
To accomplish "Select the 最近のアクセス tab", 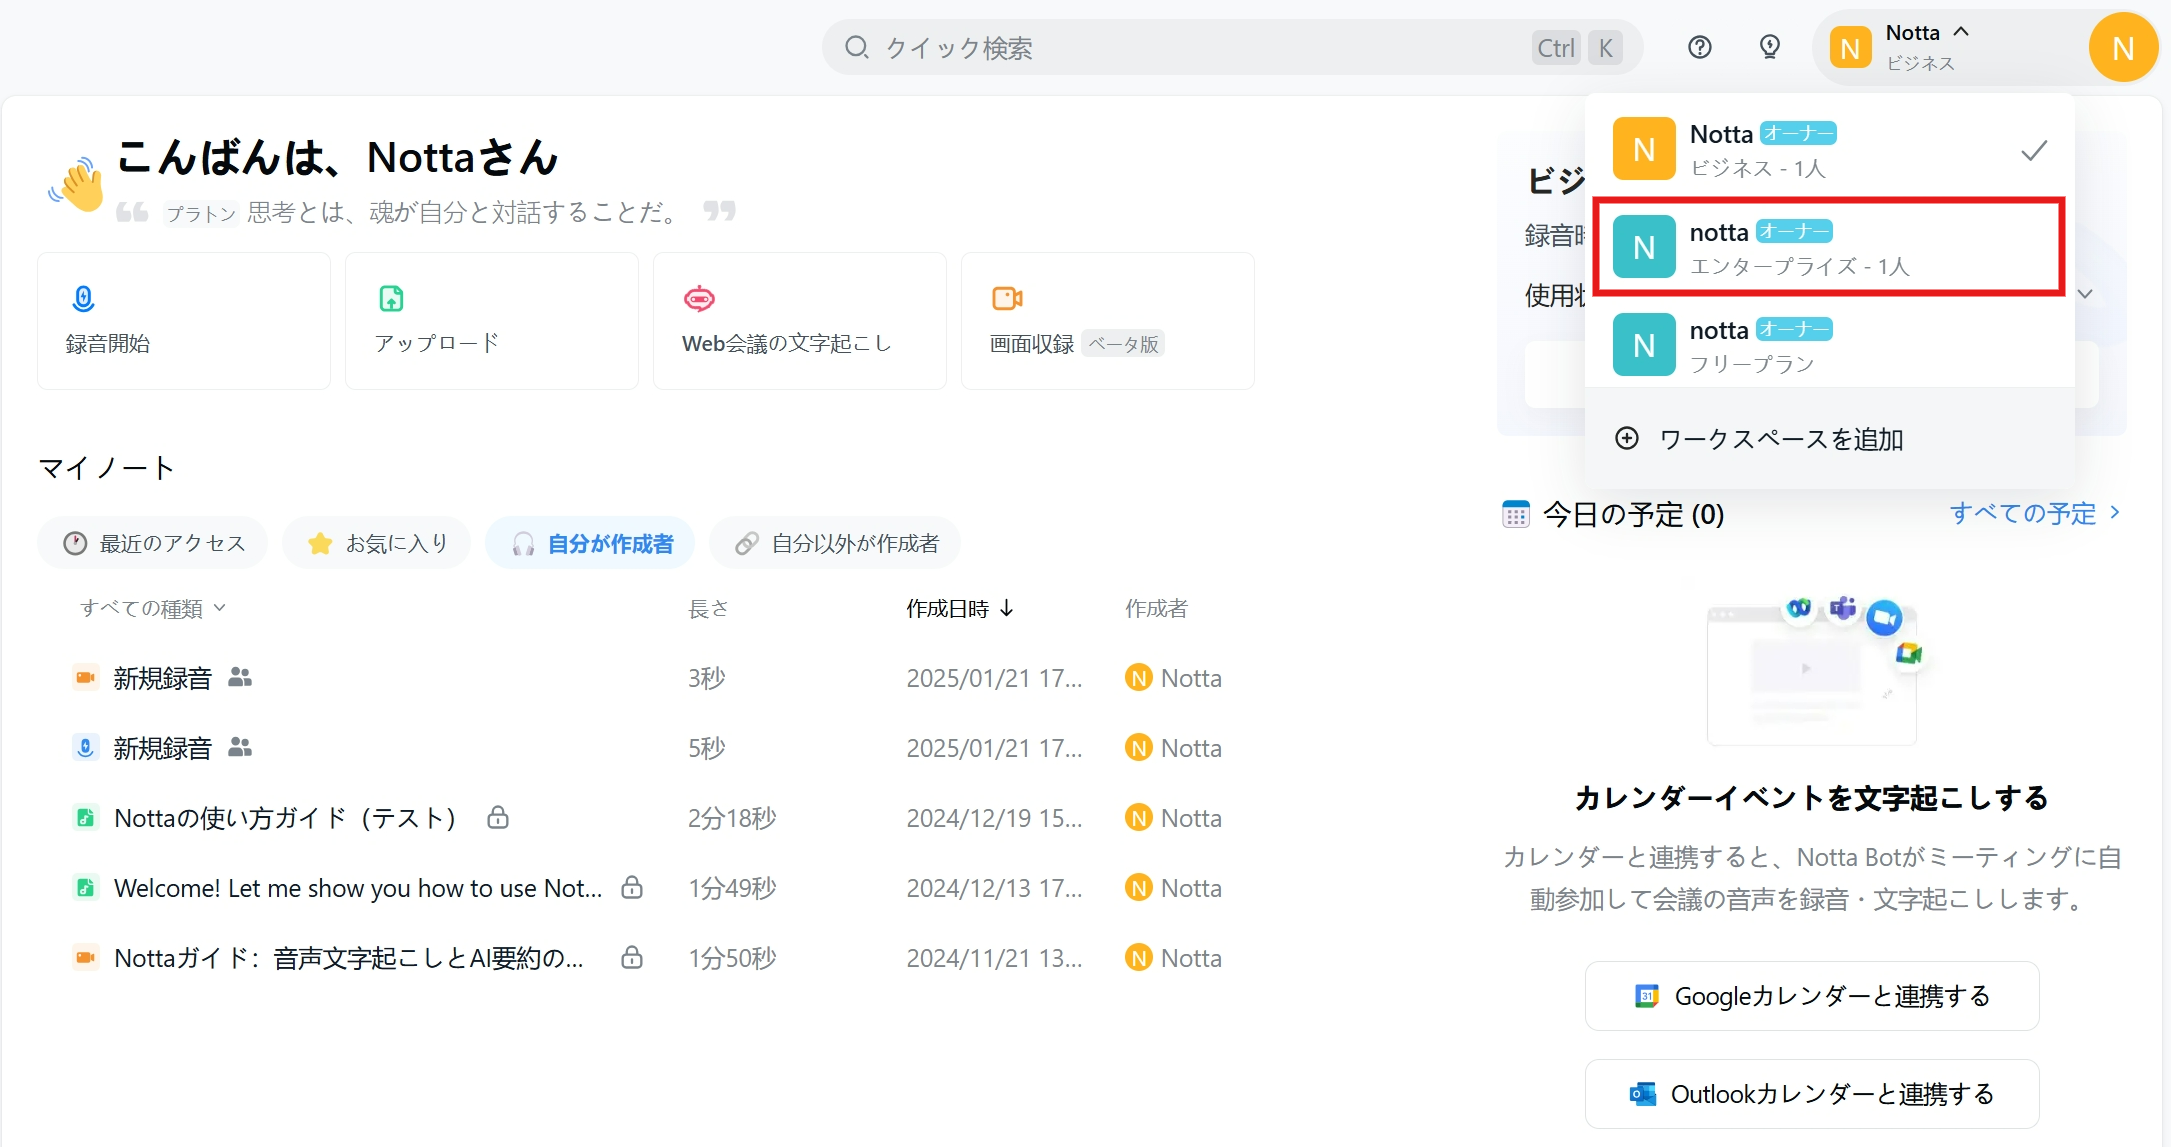I will point(153,543).
